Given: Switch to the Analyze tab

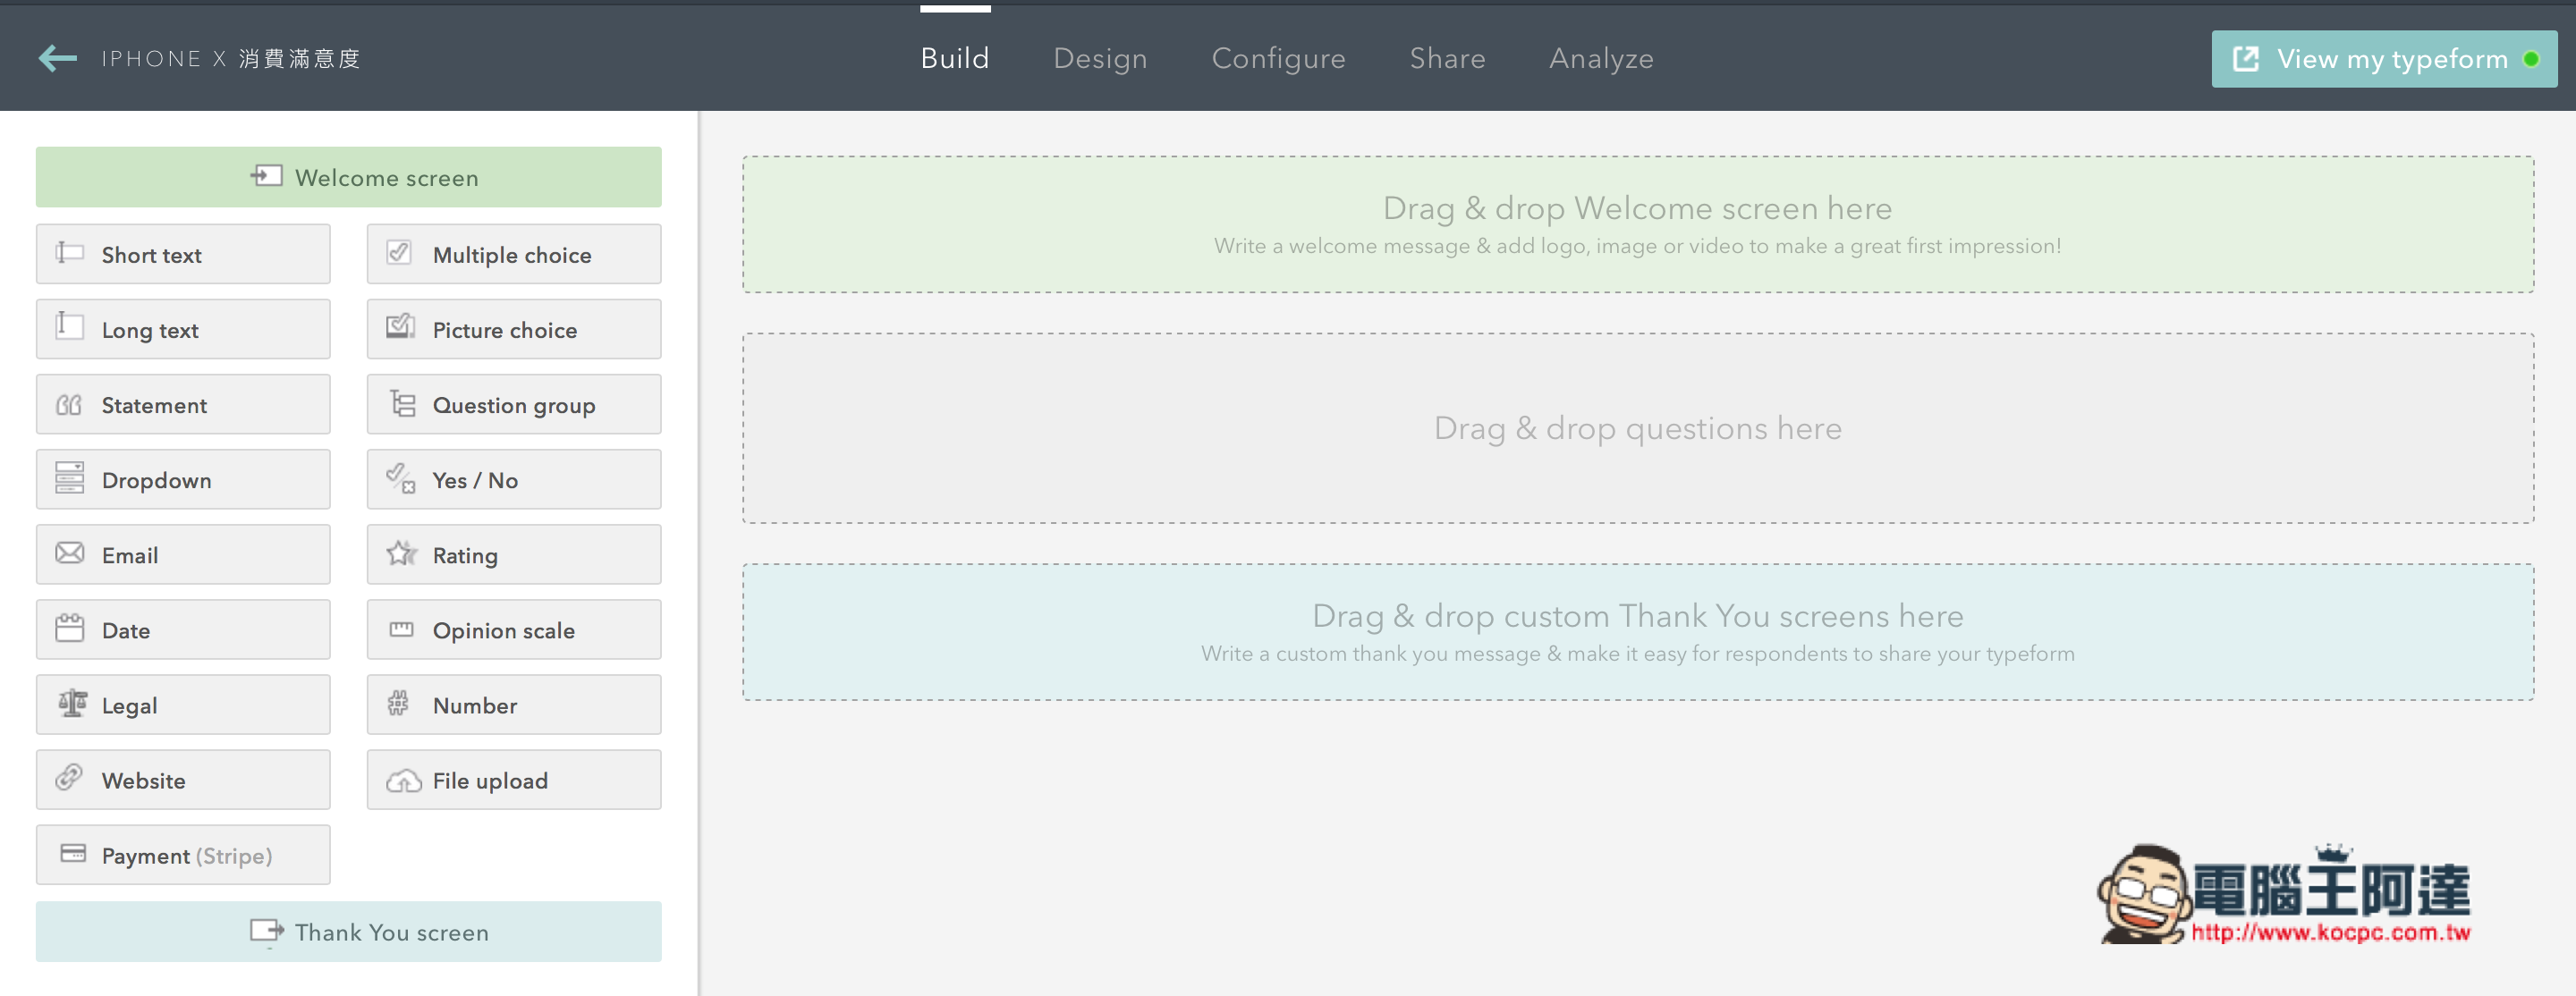Looking at the screenshot, I should click(x=1602, y=57).
